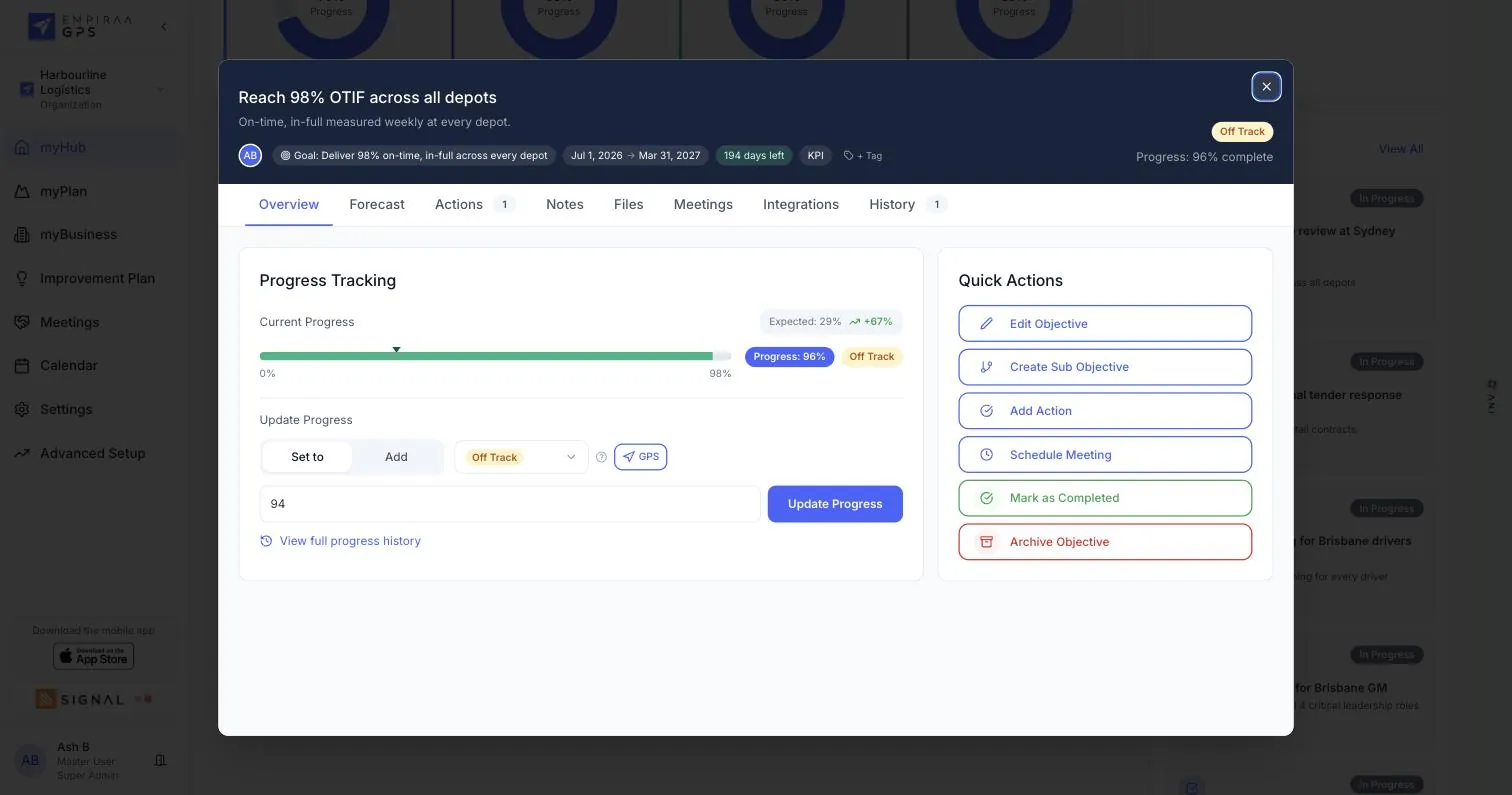Click the Signal logo in sidebar

80,699
